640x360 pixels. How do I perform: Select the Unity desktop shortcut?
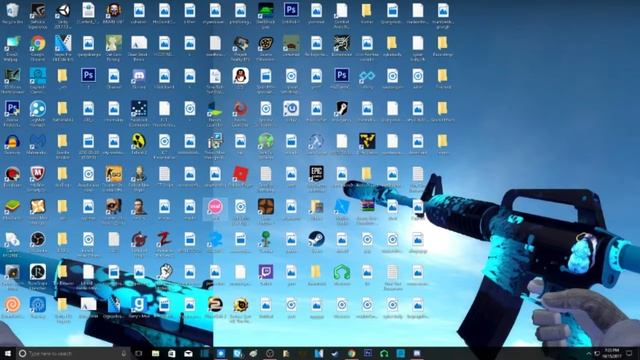point(63,11)
